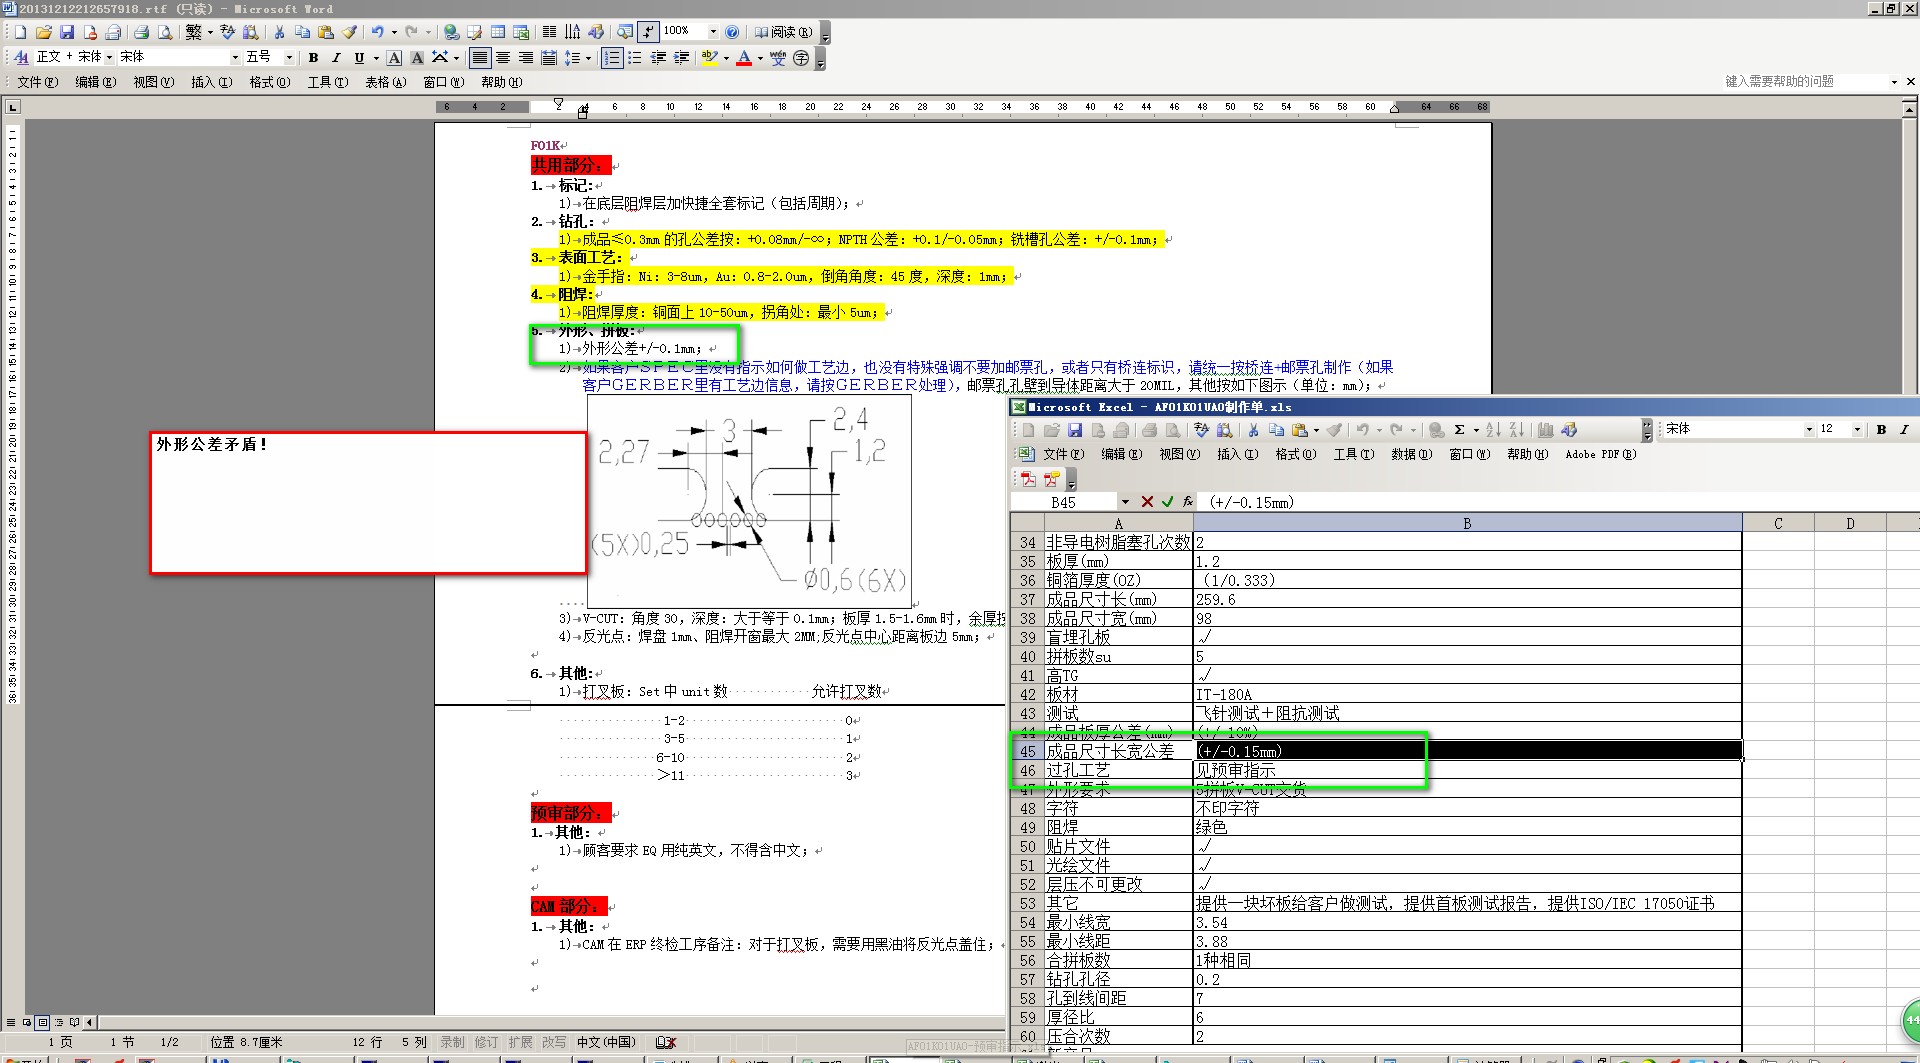Image resolution: width=1920 pixels, height=1063 pixels.
Task: Open Excel Adobe PDF(B) menu
Action: pyautogui.click(x=1600, y=454)
